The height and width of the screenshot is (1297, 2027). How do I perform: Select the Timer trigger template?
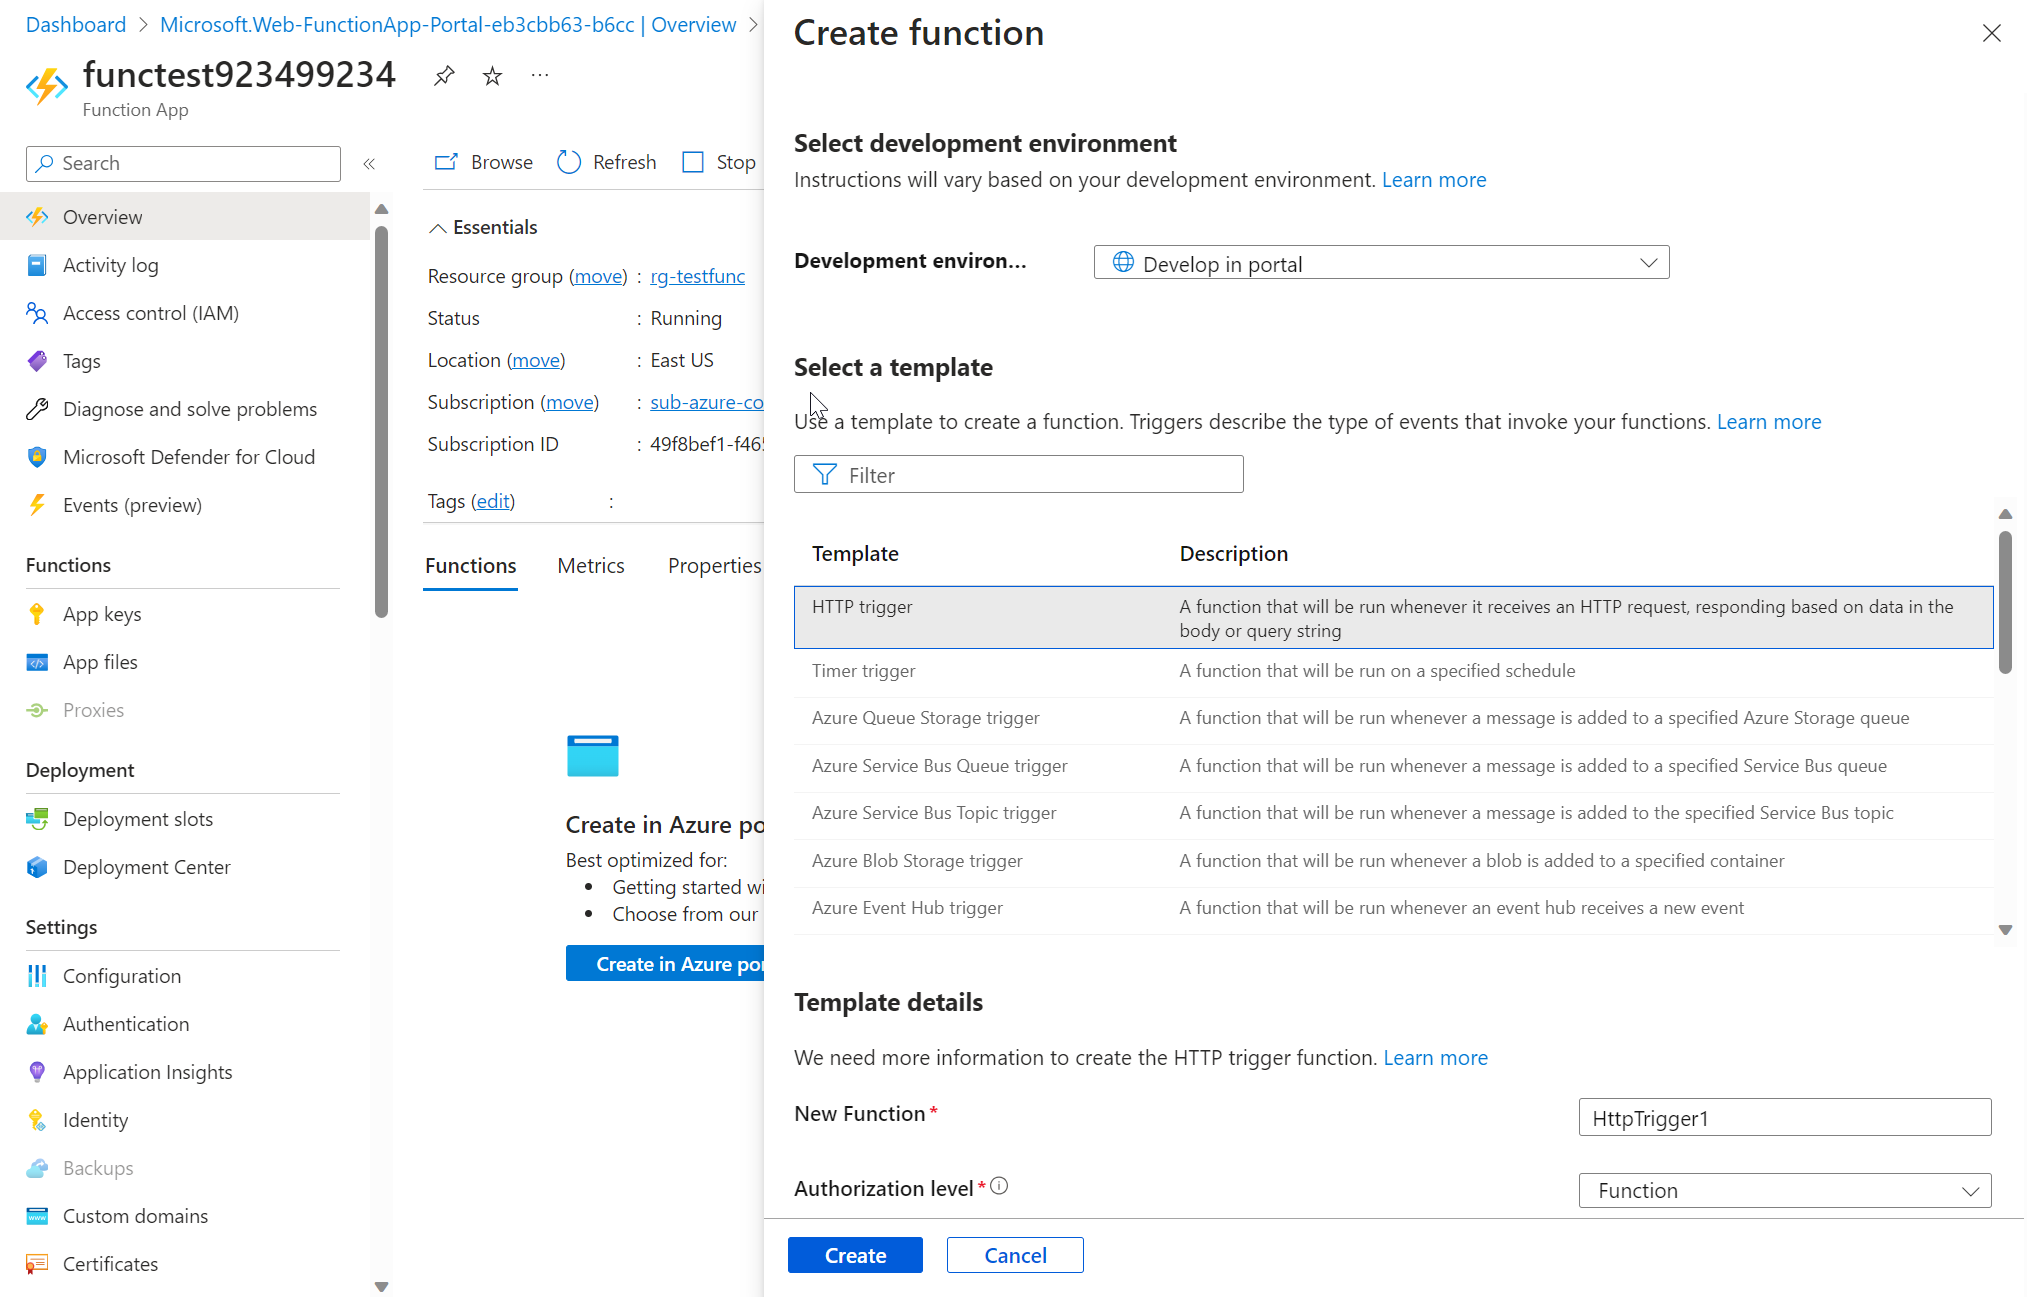[x=1393, y=671]
